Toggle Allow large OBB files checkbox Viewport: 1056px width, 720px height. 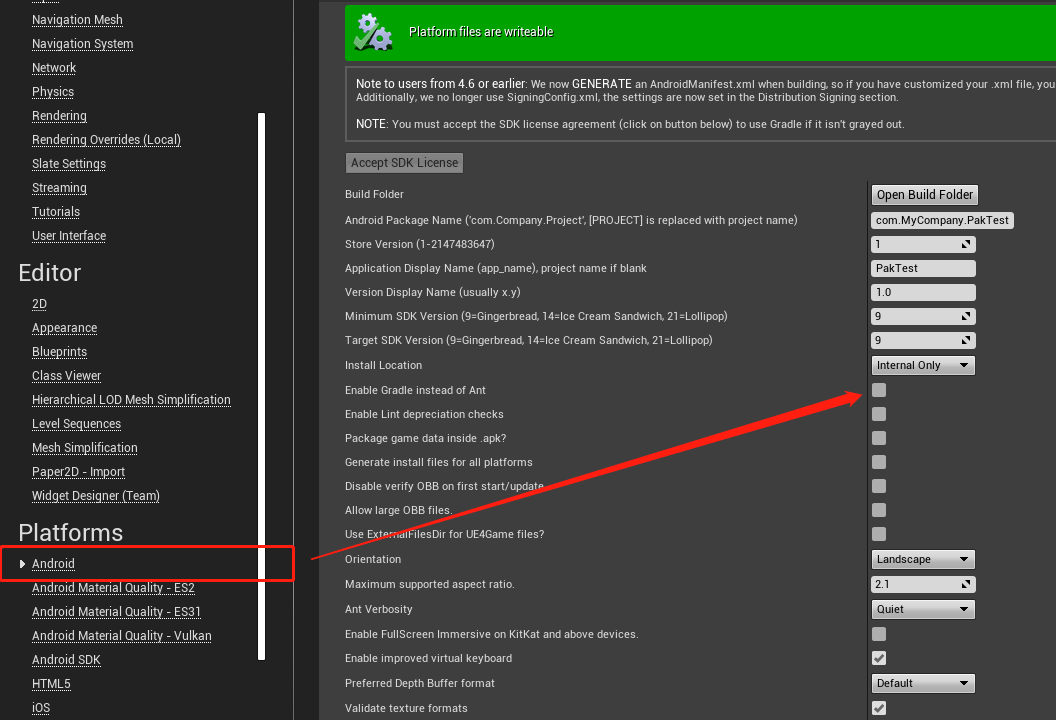[x=879, y=511]
